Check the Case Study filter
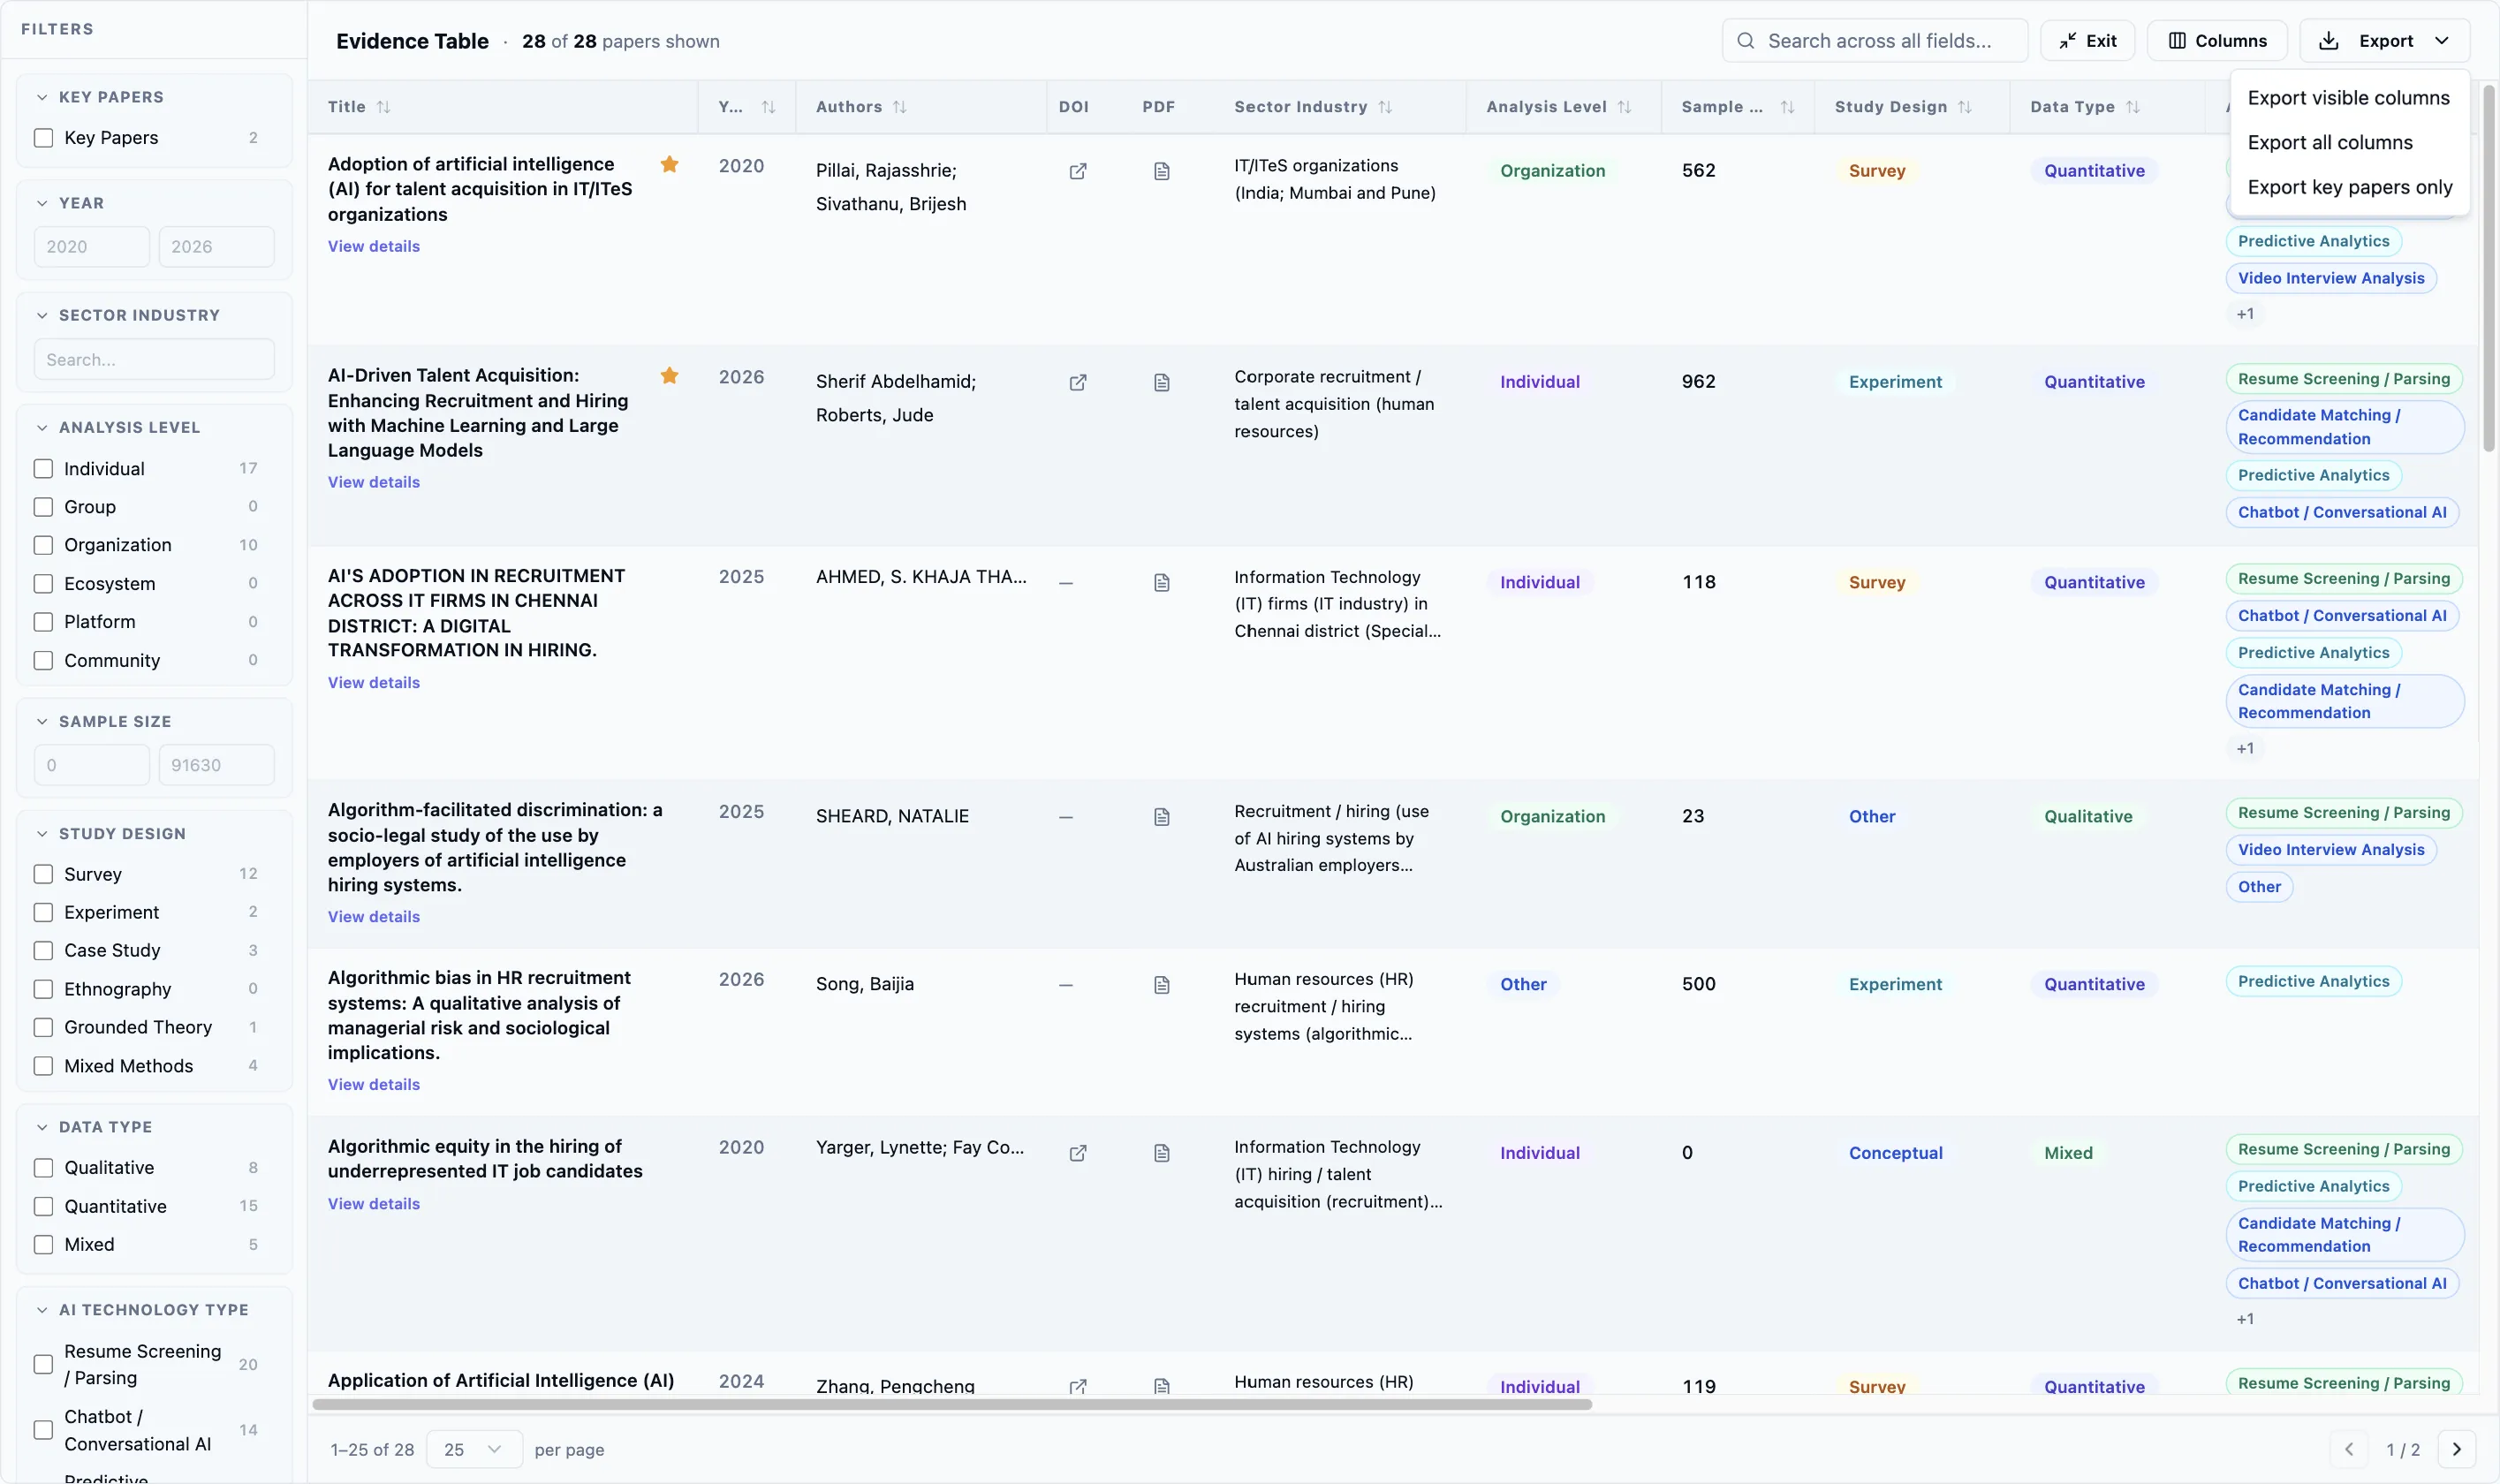The height and width of the screenshot is (1484, 2500). click(43, 950)
